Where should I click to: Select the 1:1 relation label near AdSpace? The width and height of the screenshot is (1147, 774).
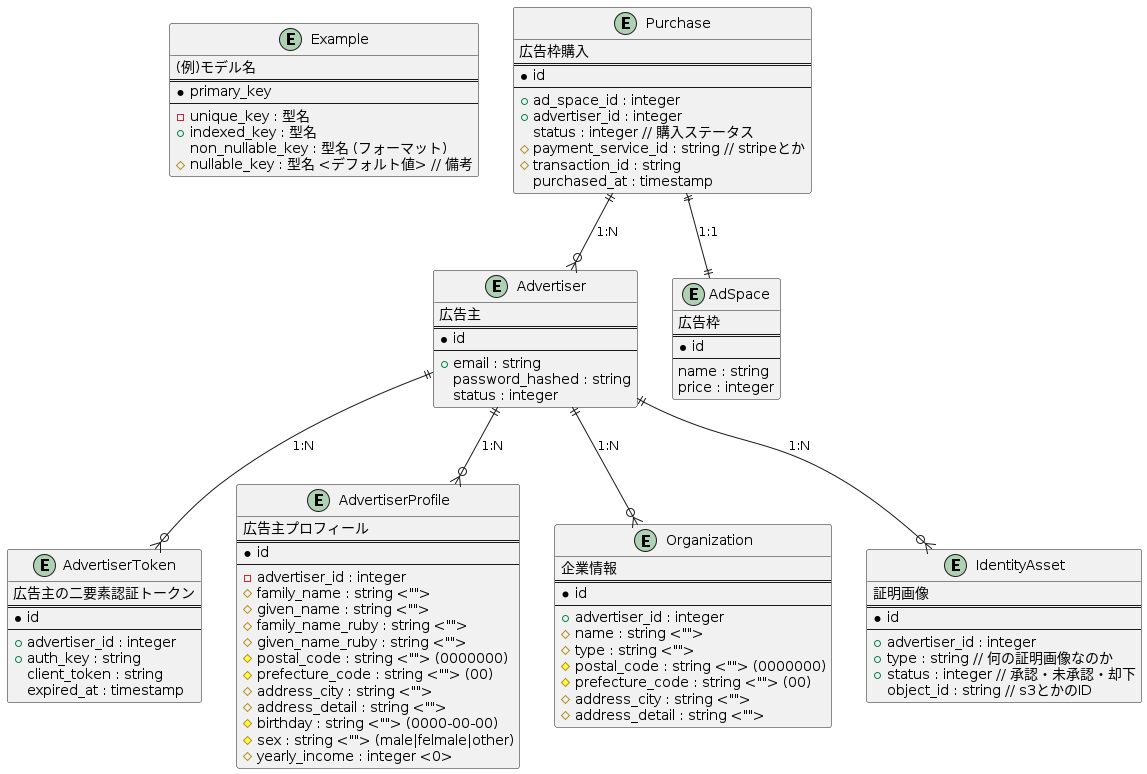pyautogui.click(x=707, y=231)
